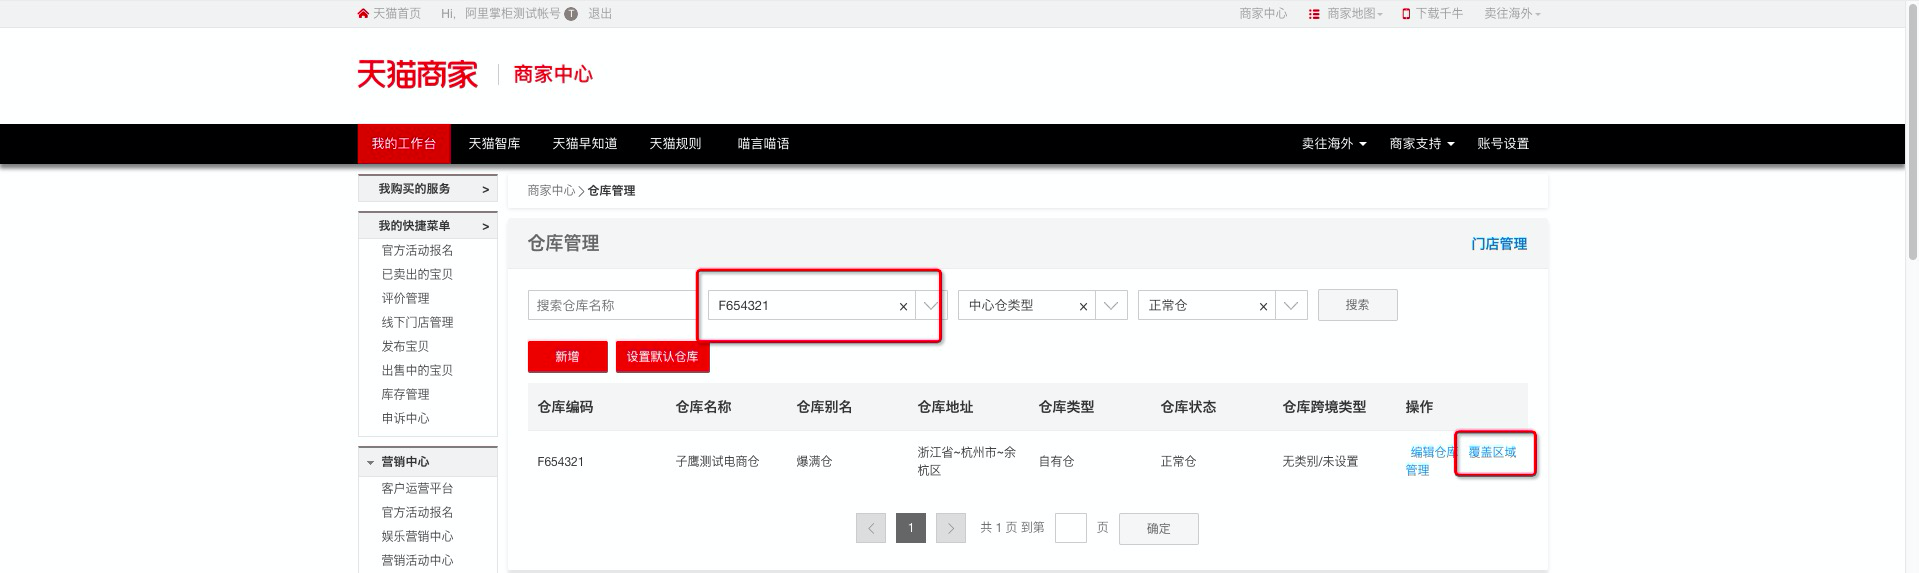Open 娱乐营销中心 in the sidebar
Viewport: 1919px width, 573px height.
tap(417, 537)
